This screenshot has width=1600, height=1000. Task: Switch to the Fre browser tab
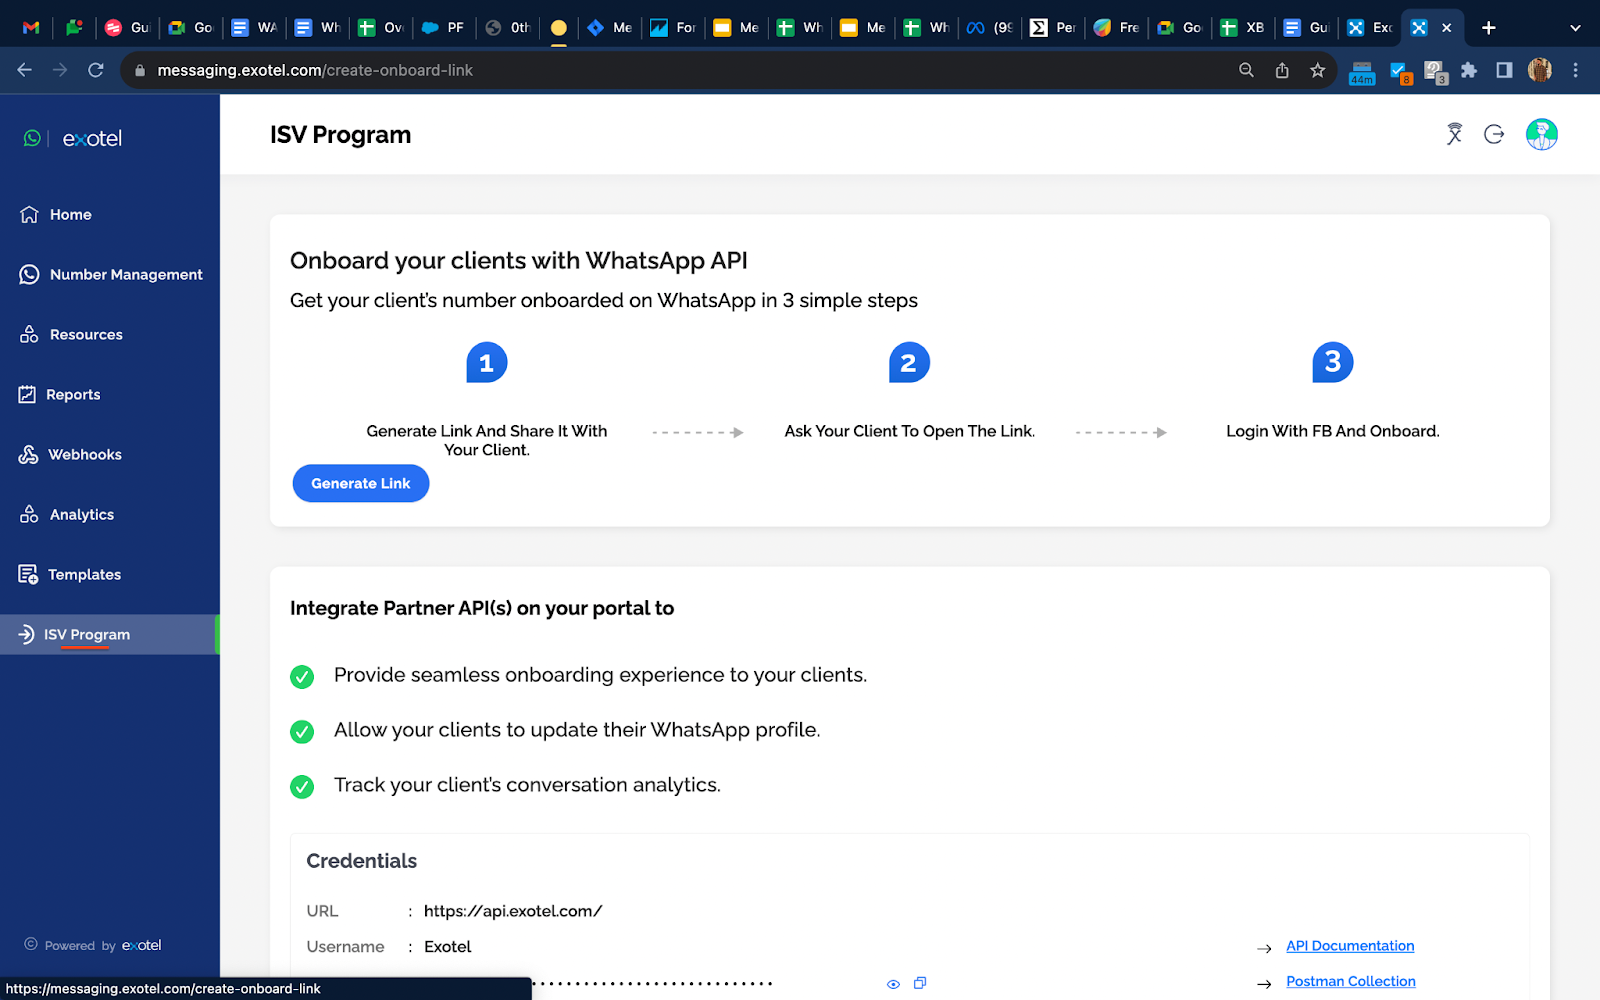click(x=1115, y=28)
